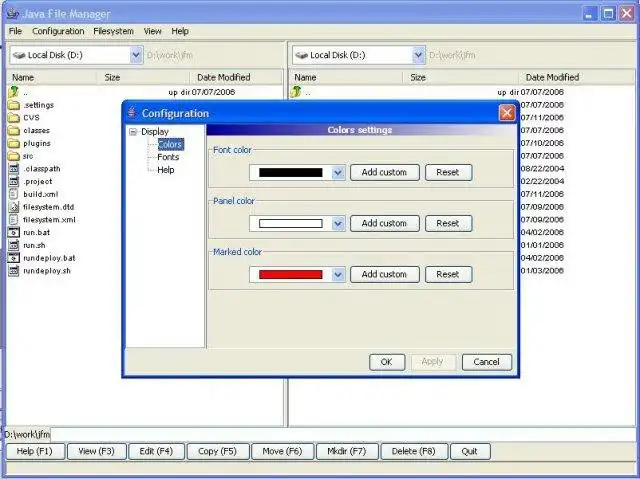The height and width of the screenshot is (479, 640).
Task: Click the filesystem.dtd file icon
Action: click(14, 207)
